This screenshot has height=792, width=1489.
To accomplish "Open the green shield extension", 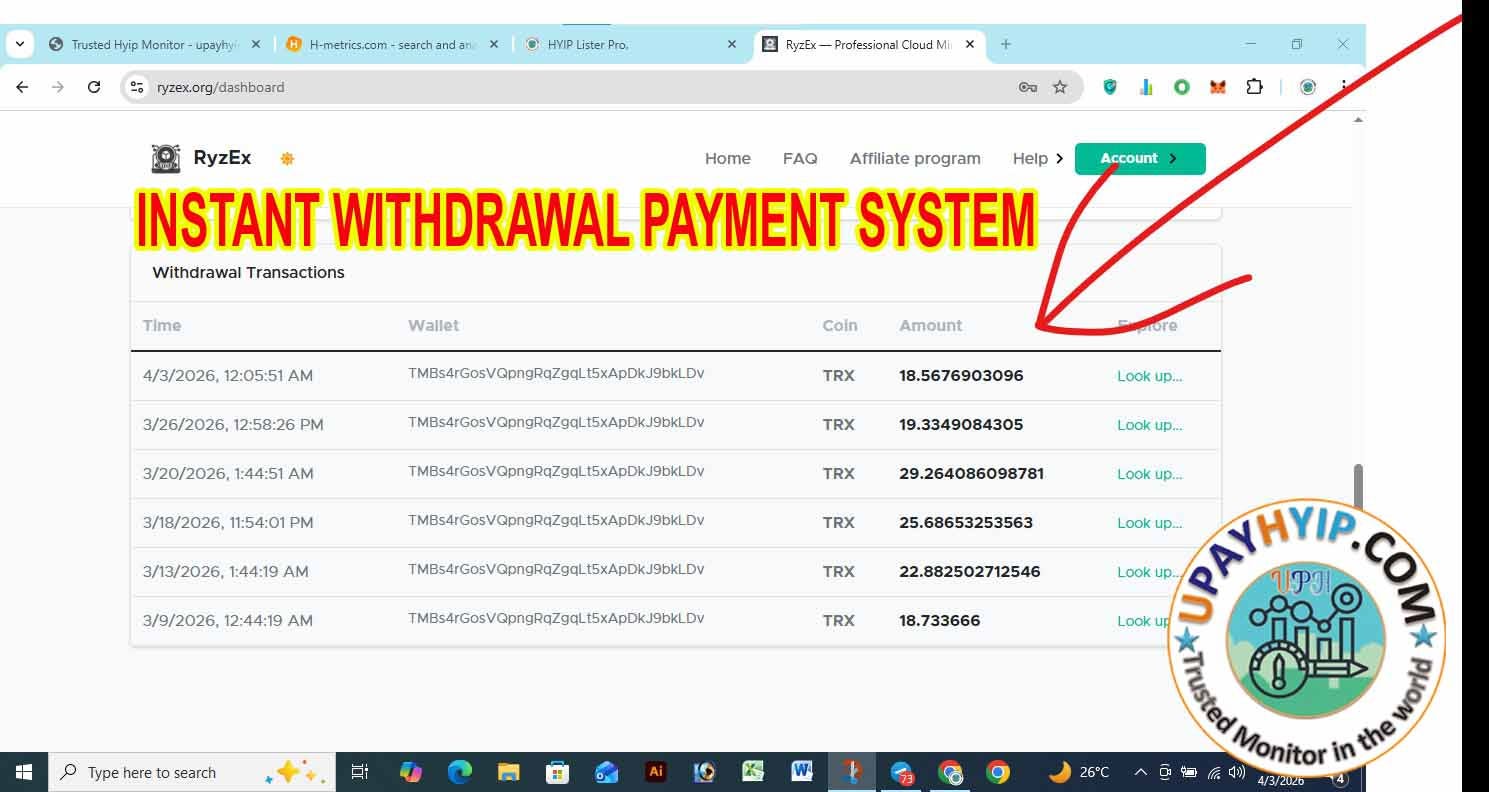I will [1110, 87].
